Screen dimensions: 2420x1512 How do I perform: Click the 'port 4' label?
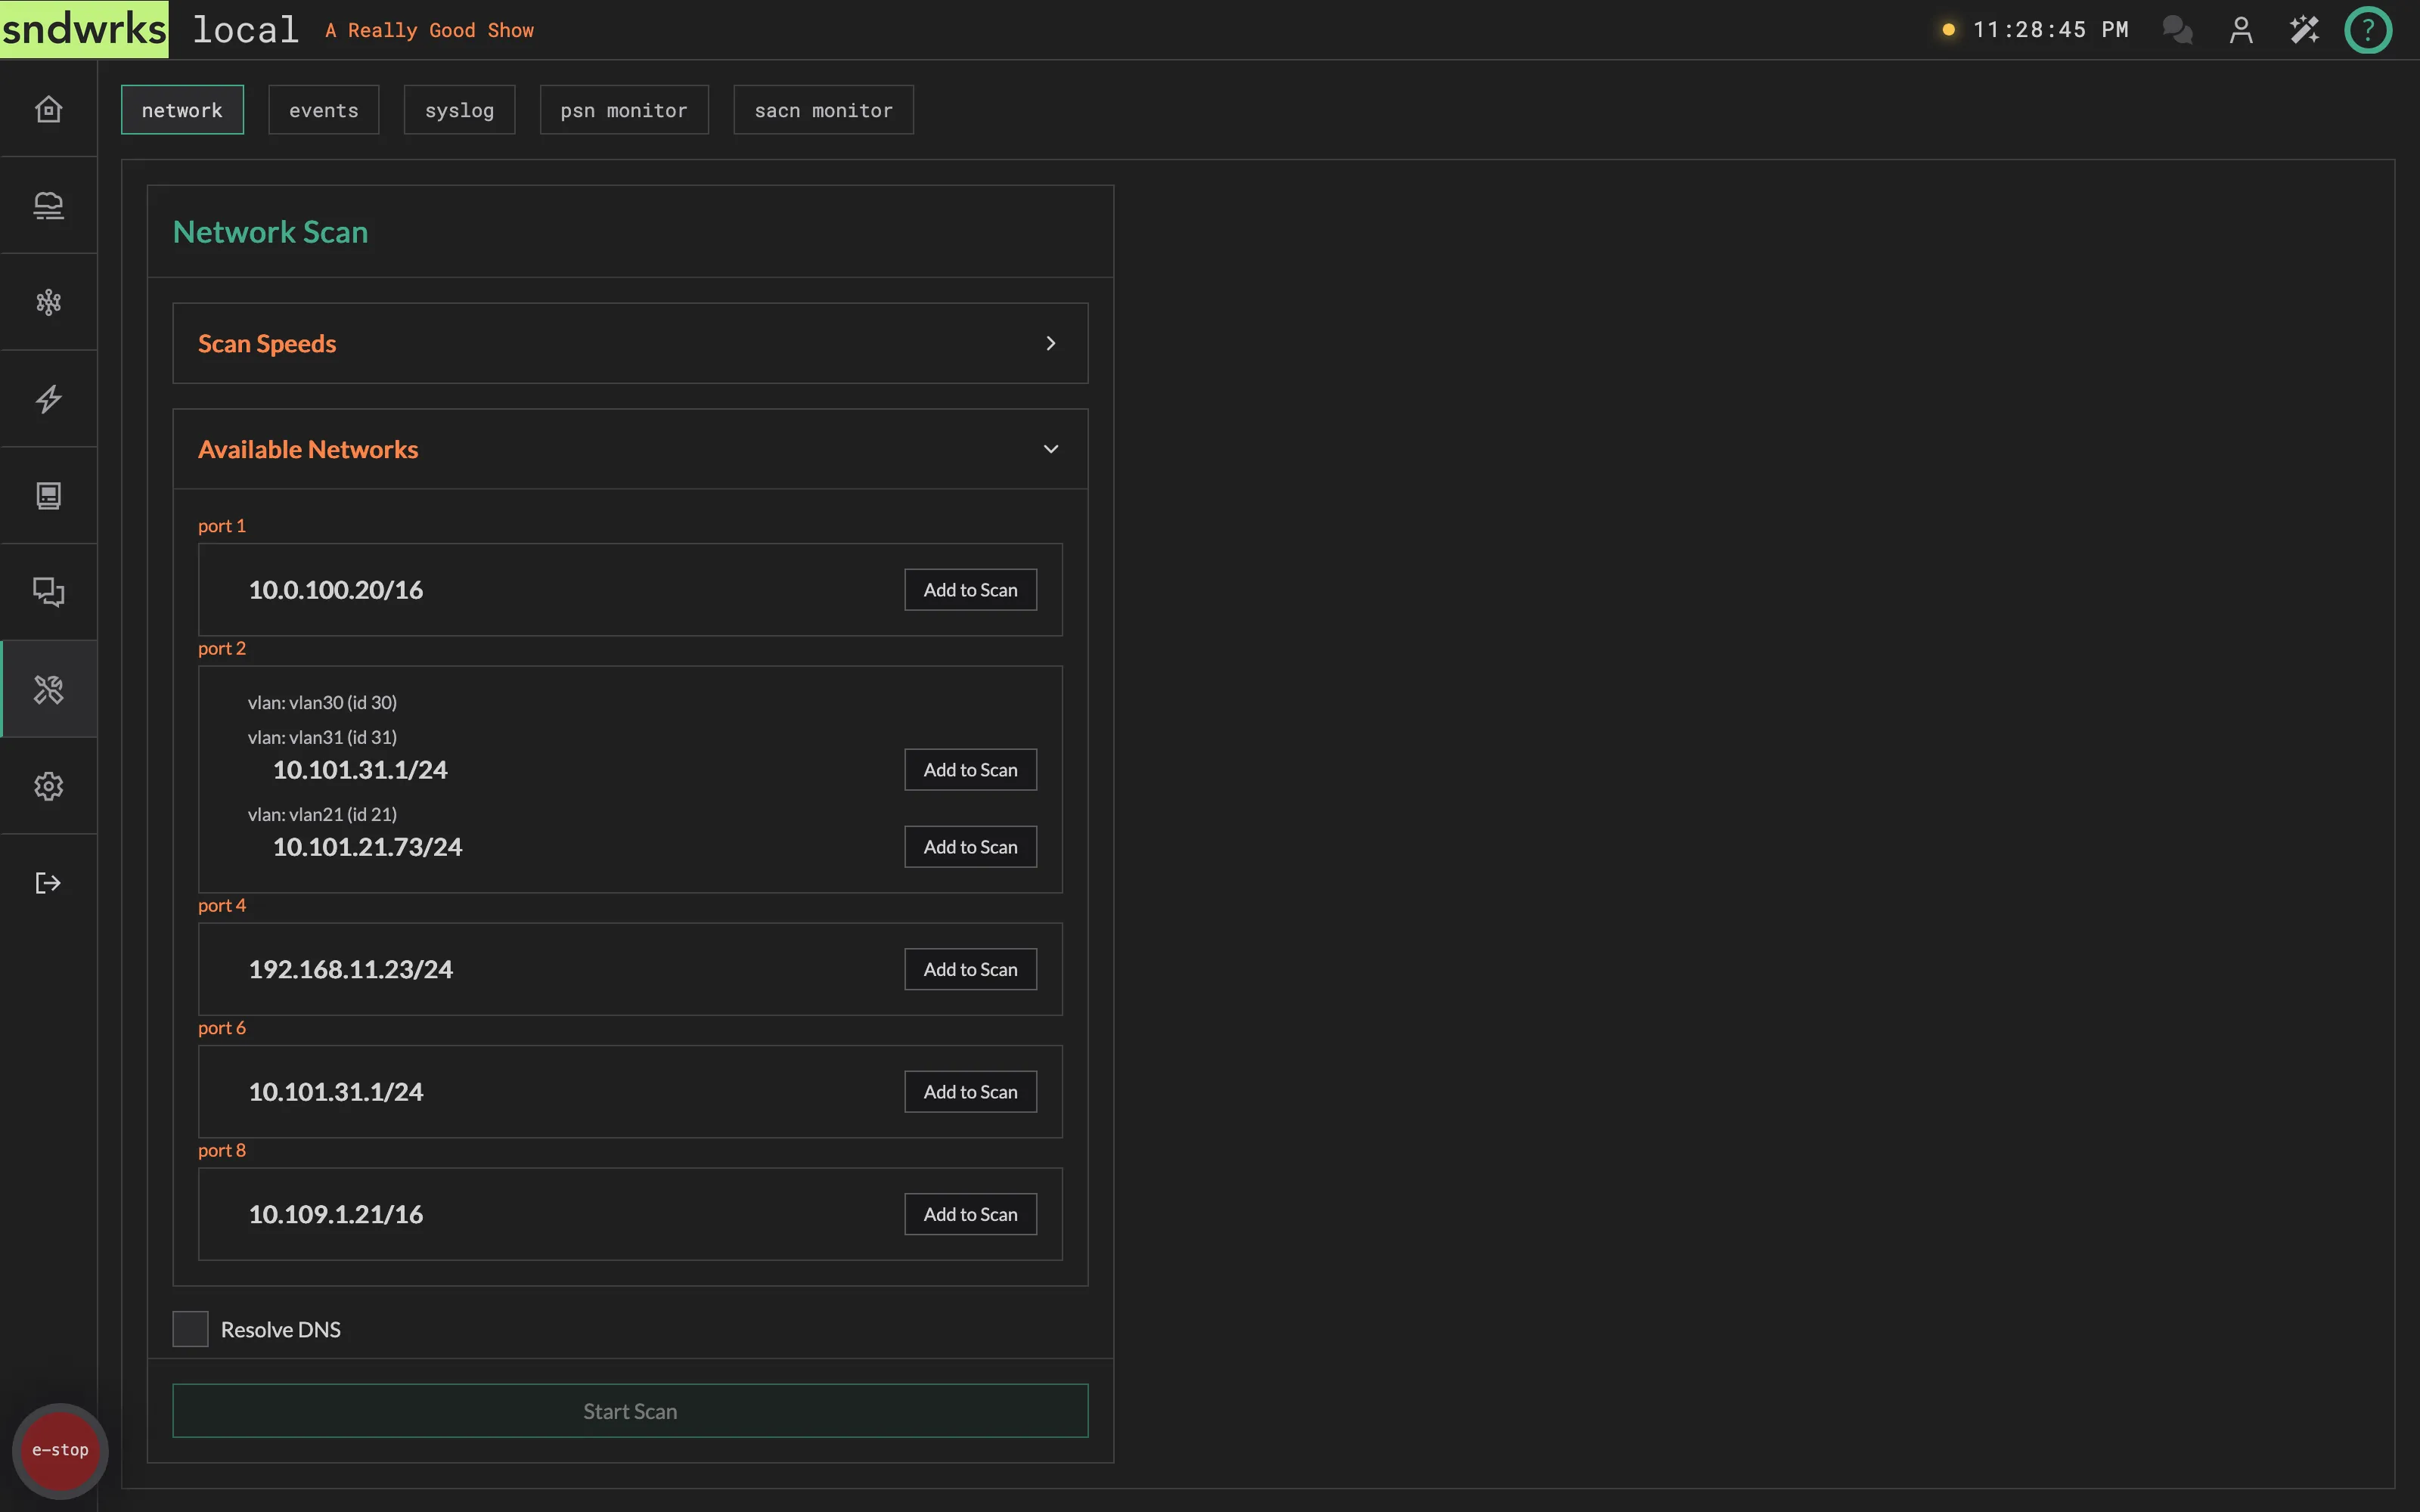click(x=221, y=905)
